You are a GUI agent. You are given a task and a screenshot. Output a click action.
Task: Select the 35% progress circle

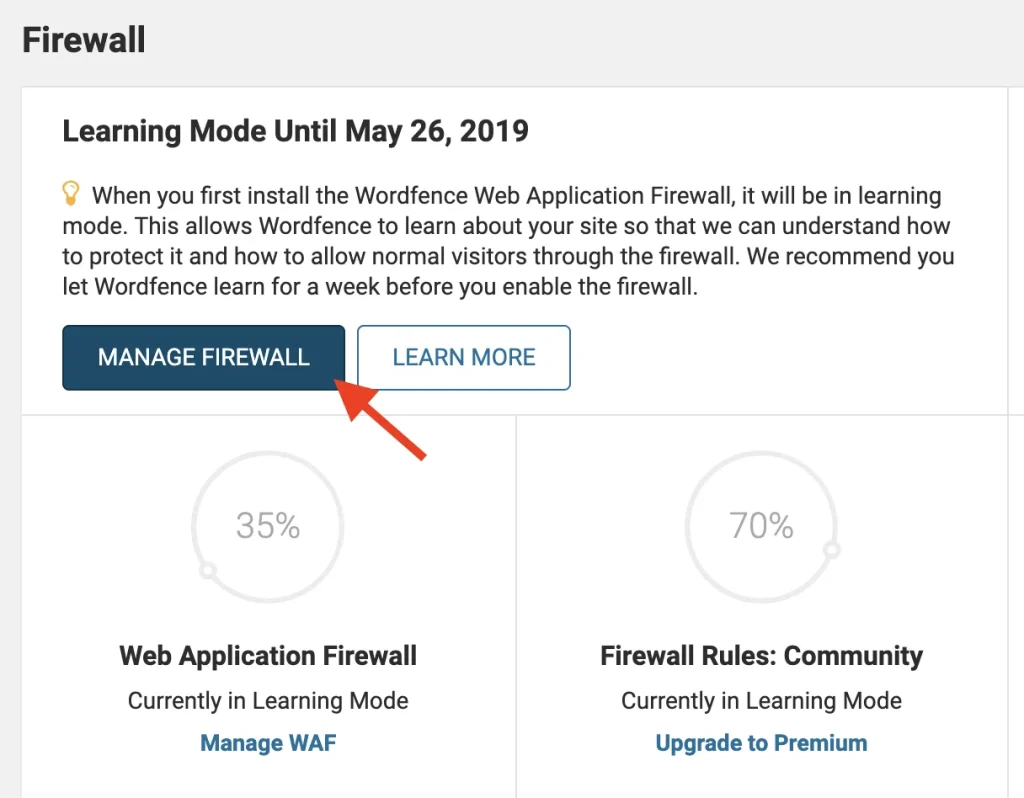[268, 526]
